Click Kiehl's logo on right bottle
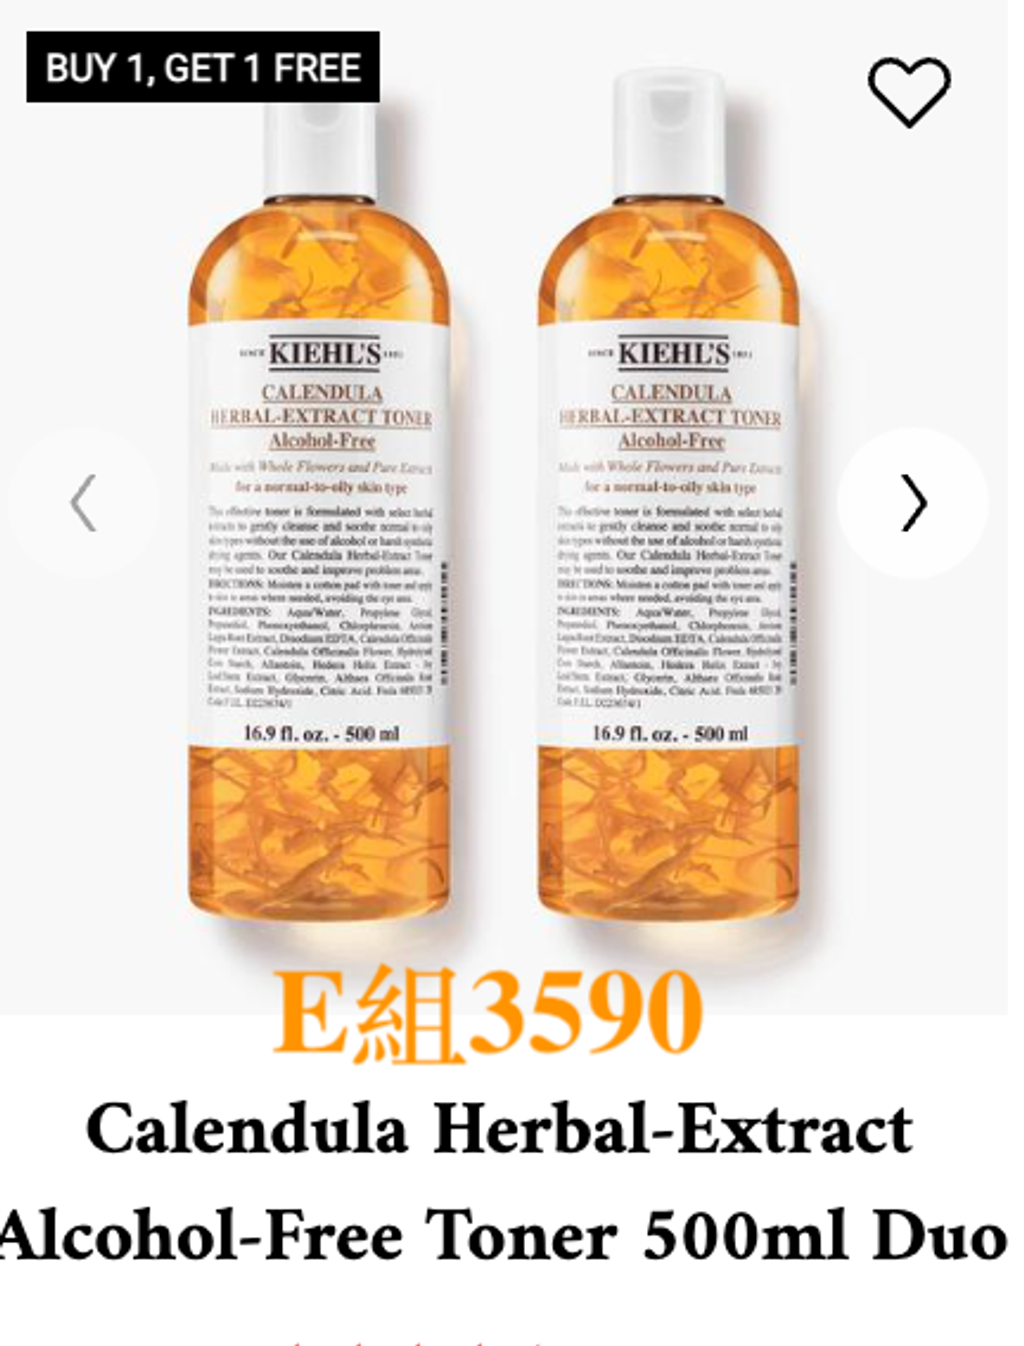Viewport: 1024px width, 1346px height. coord(671,353)
